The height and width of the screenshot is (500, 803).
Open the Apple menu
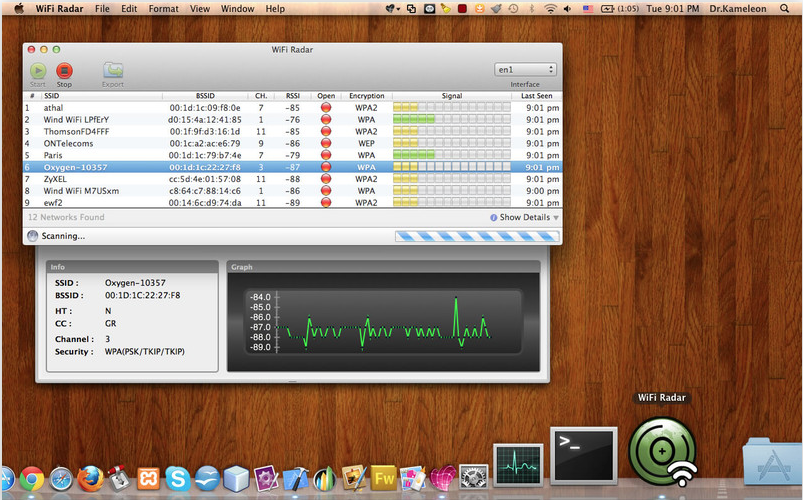pos(18,8)
